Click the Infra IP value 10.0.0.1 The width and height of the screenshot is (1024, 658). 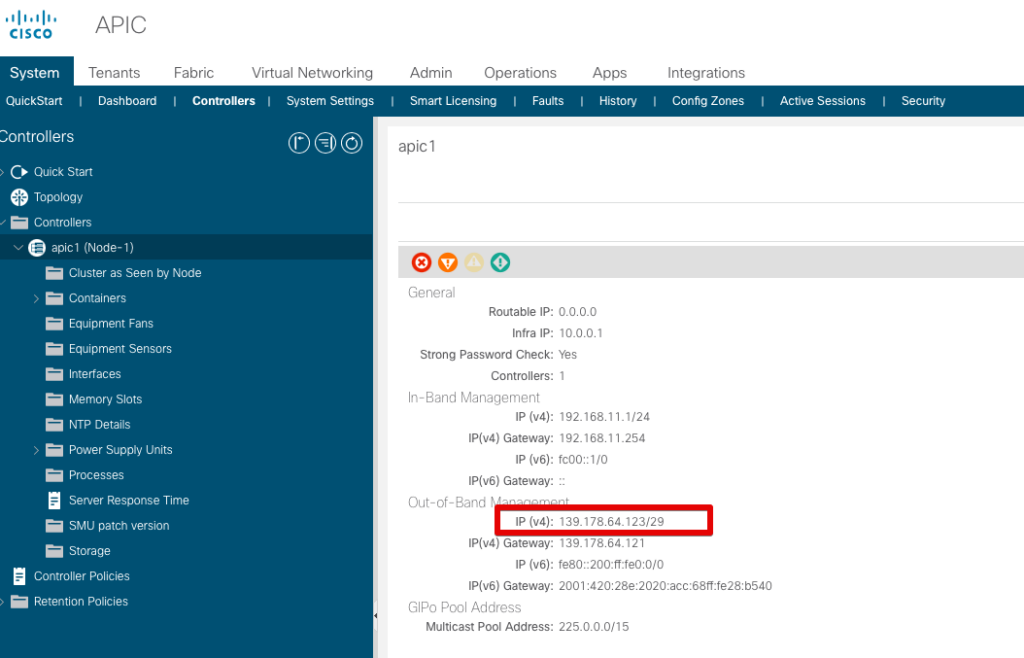(581, 333)
